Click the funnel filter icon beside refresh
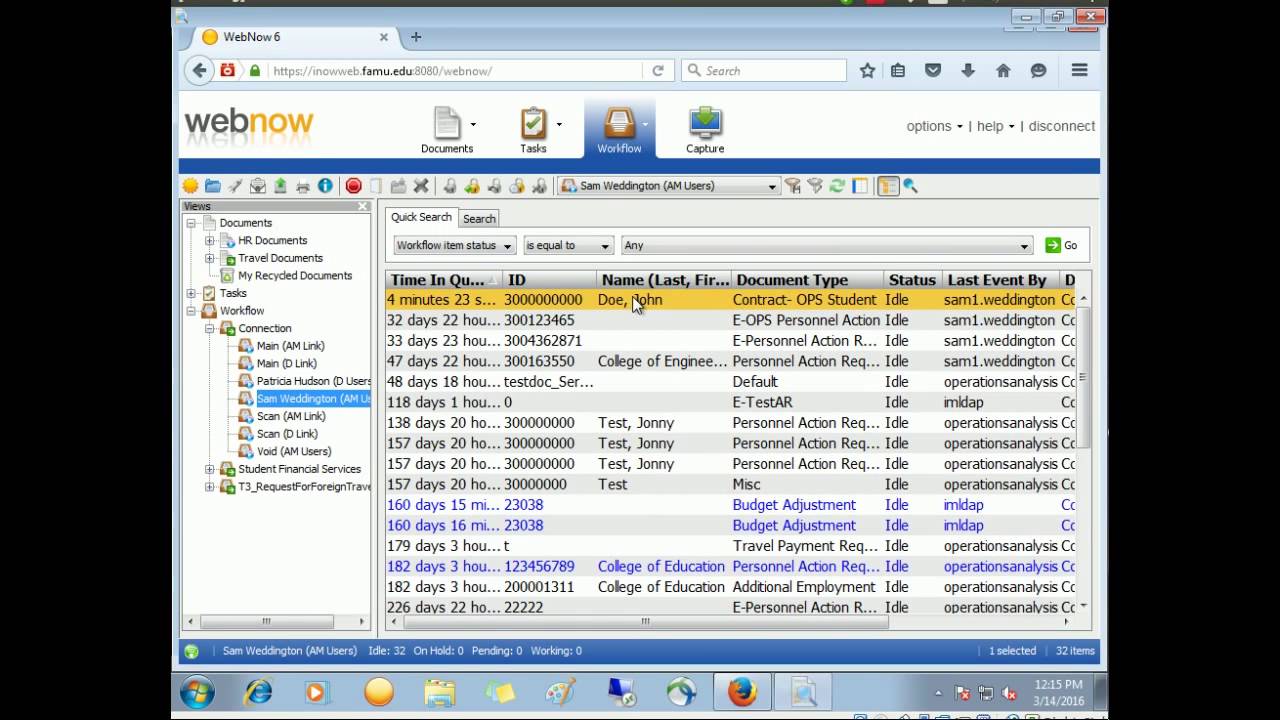Screen dimensions: 1280x720 (x=815, y=186)
